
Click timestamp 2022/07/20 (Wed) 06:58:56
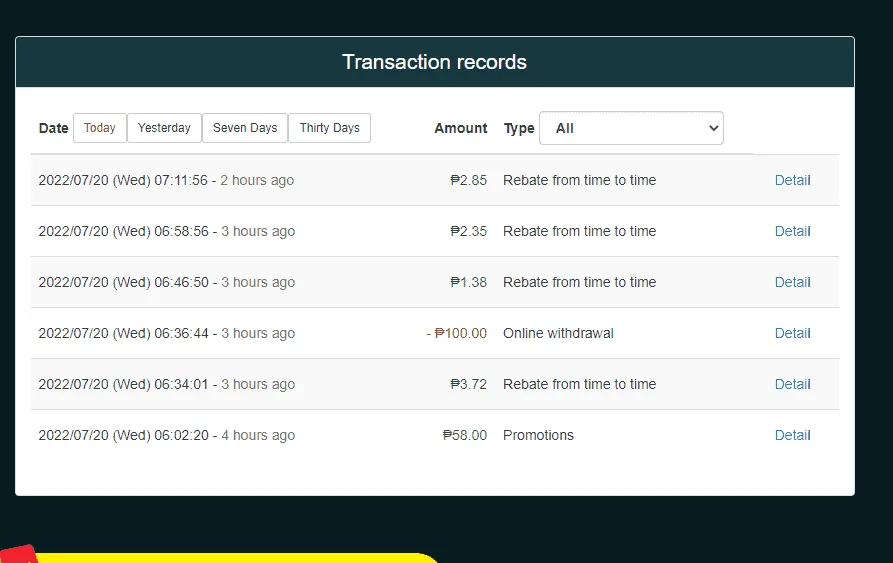click(124, 231)
